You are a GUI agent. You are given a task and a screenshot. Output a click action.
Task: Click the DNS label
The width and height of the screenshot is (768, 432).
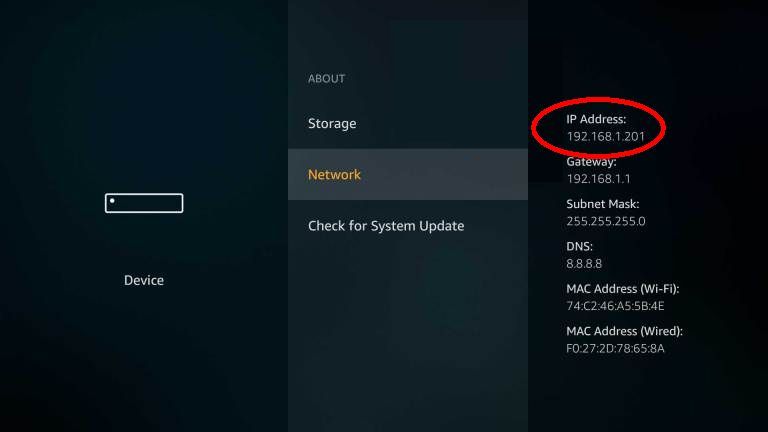579,246
